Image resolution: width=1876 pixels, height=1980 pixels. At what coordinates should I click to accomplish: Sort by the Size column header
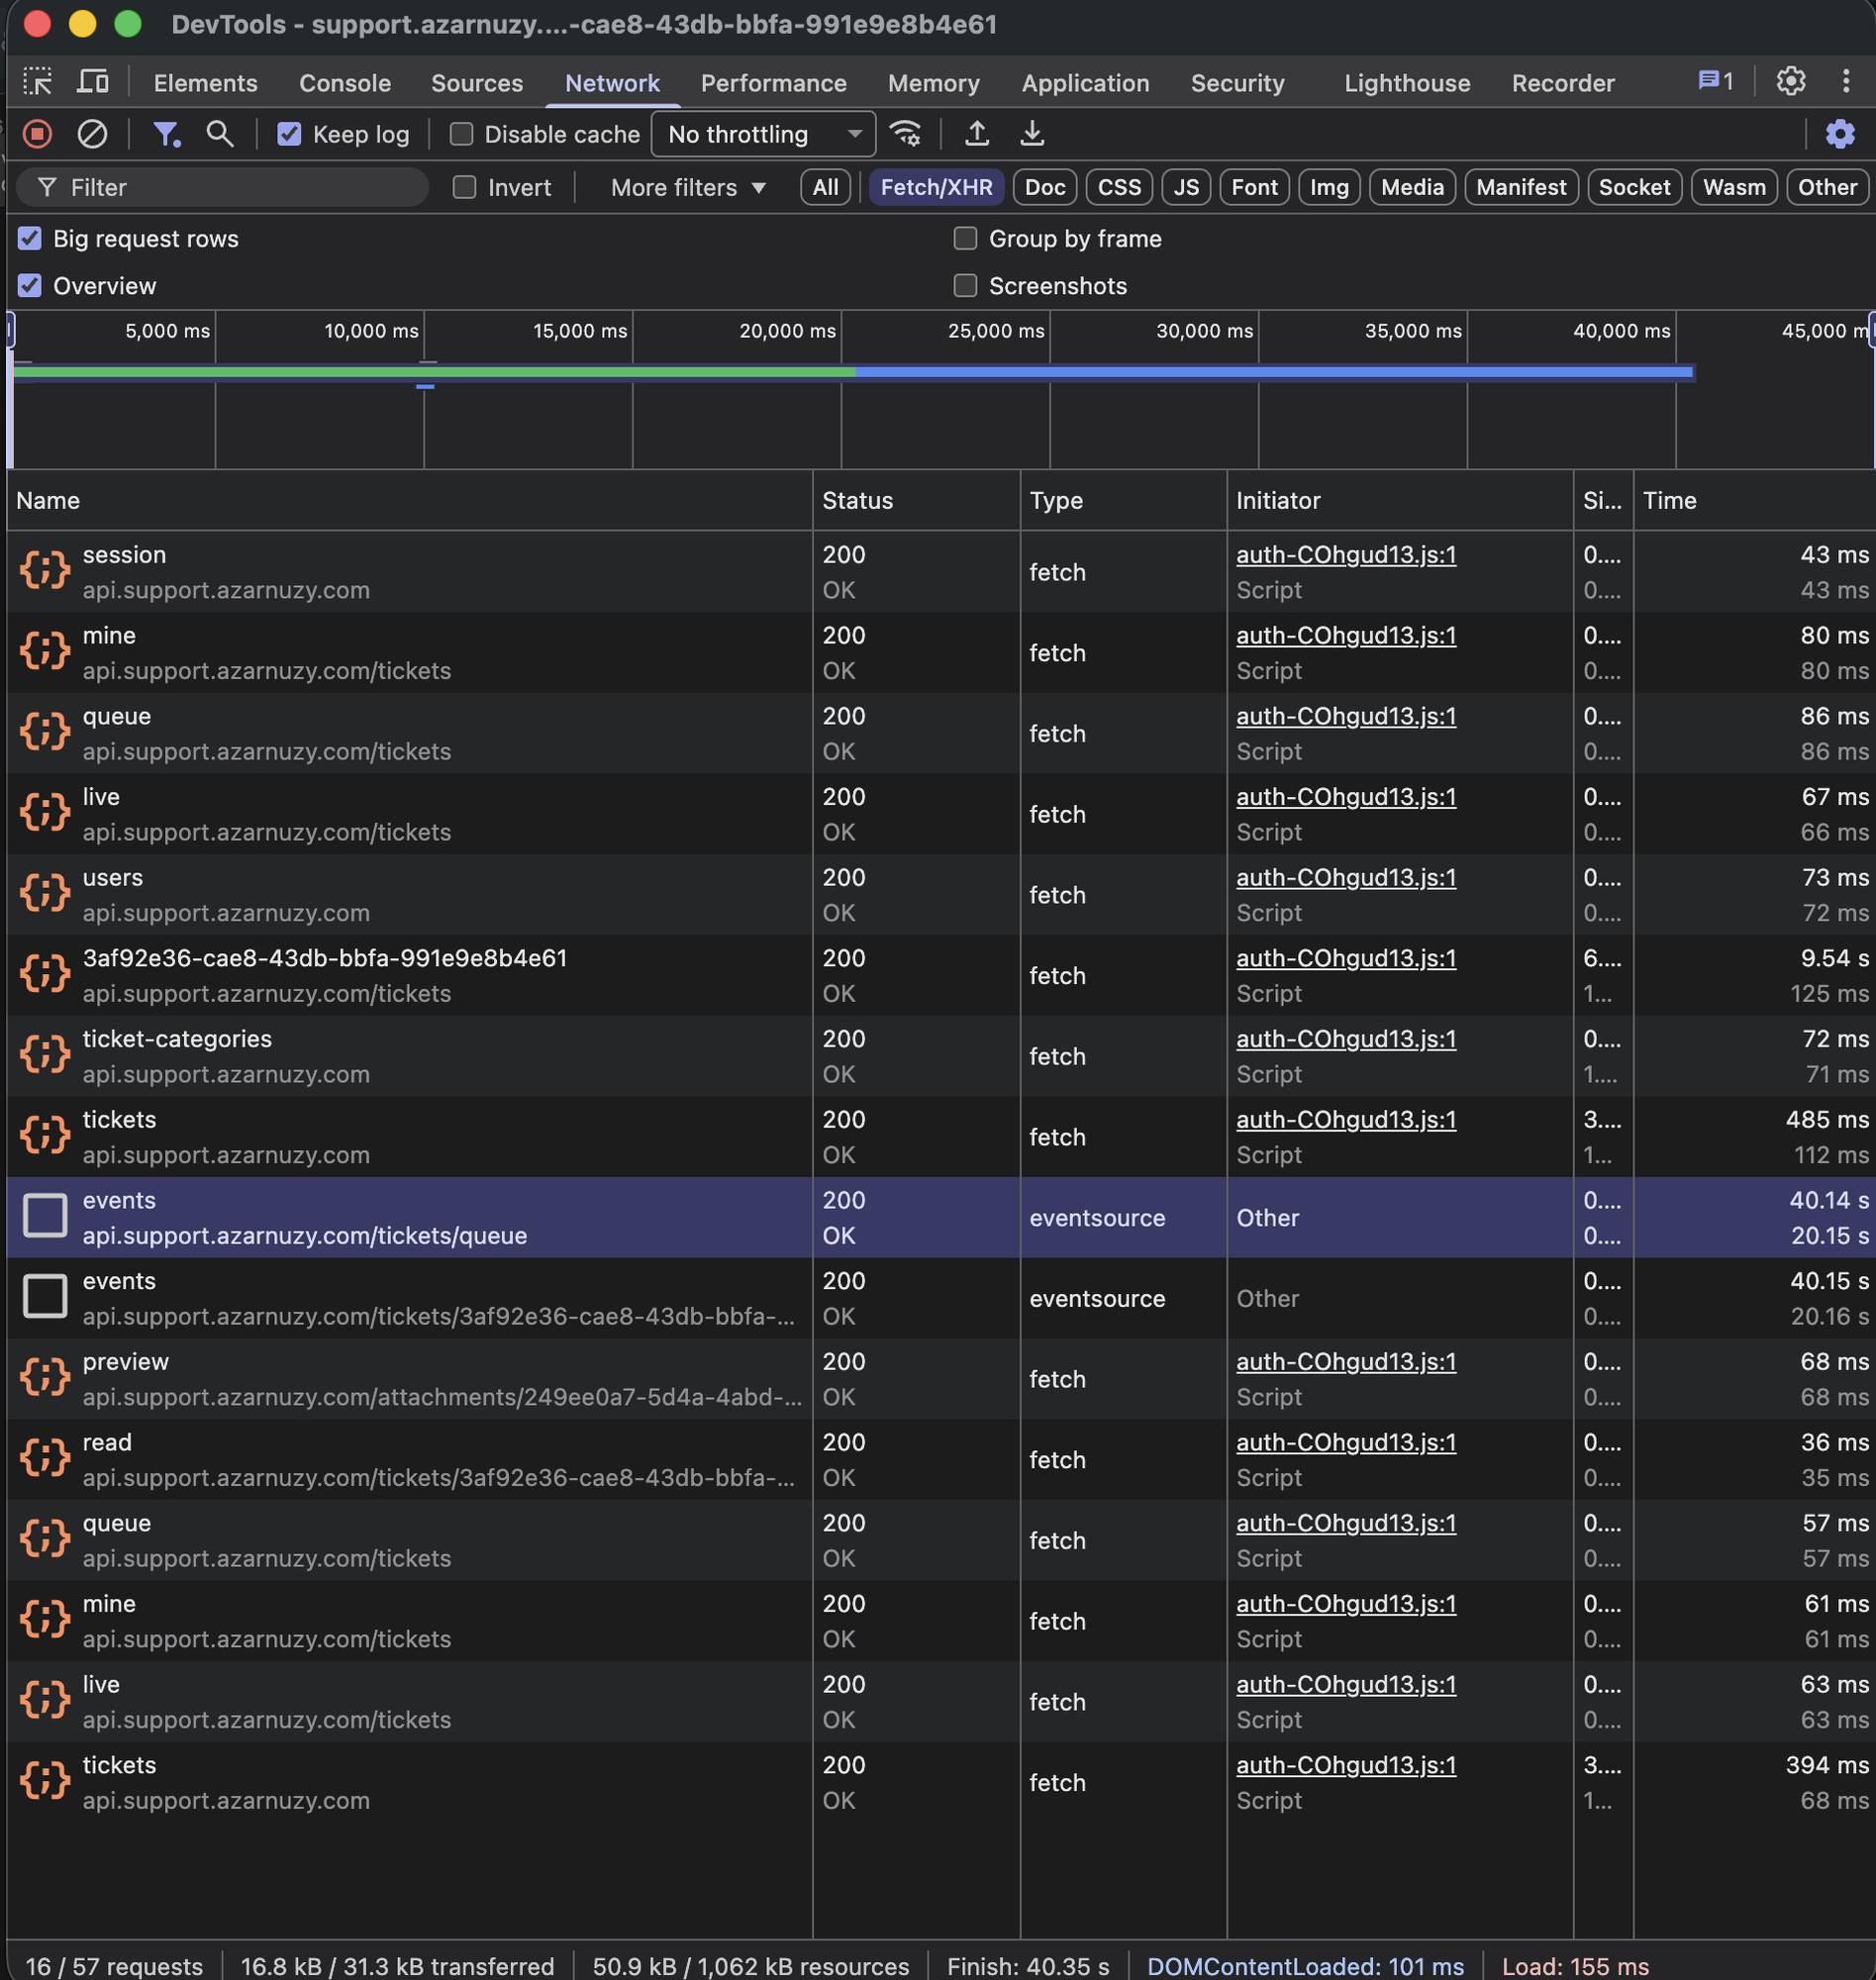[x=1603, y=500]
